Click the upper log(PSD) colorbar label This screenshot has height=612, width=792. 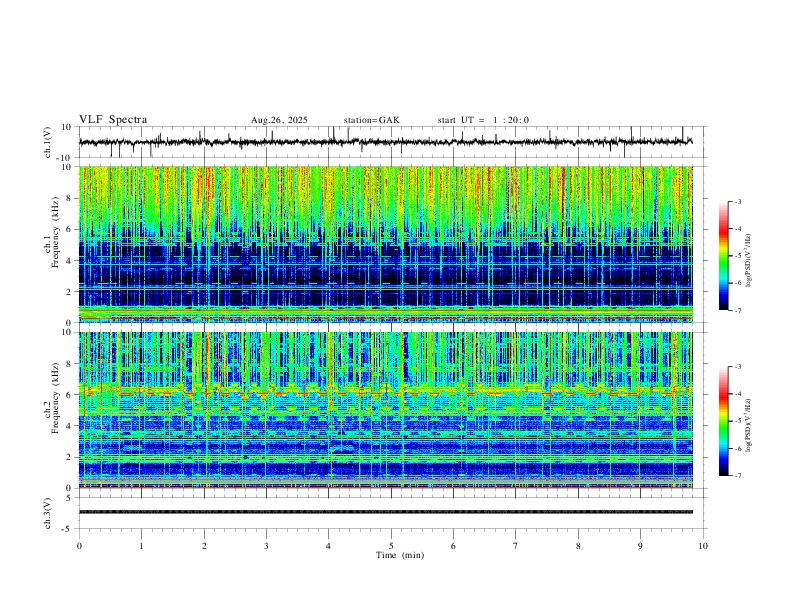coord(749,261)
